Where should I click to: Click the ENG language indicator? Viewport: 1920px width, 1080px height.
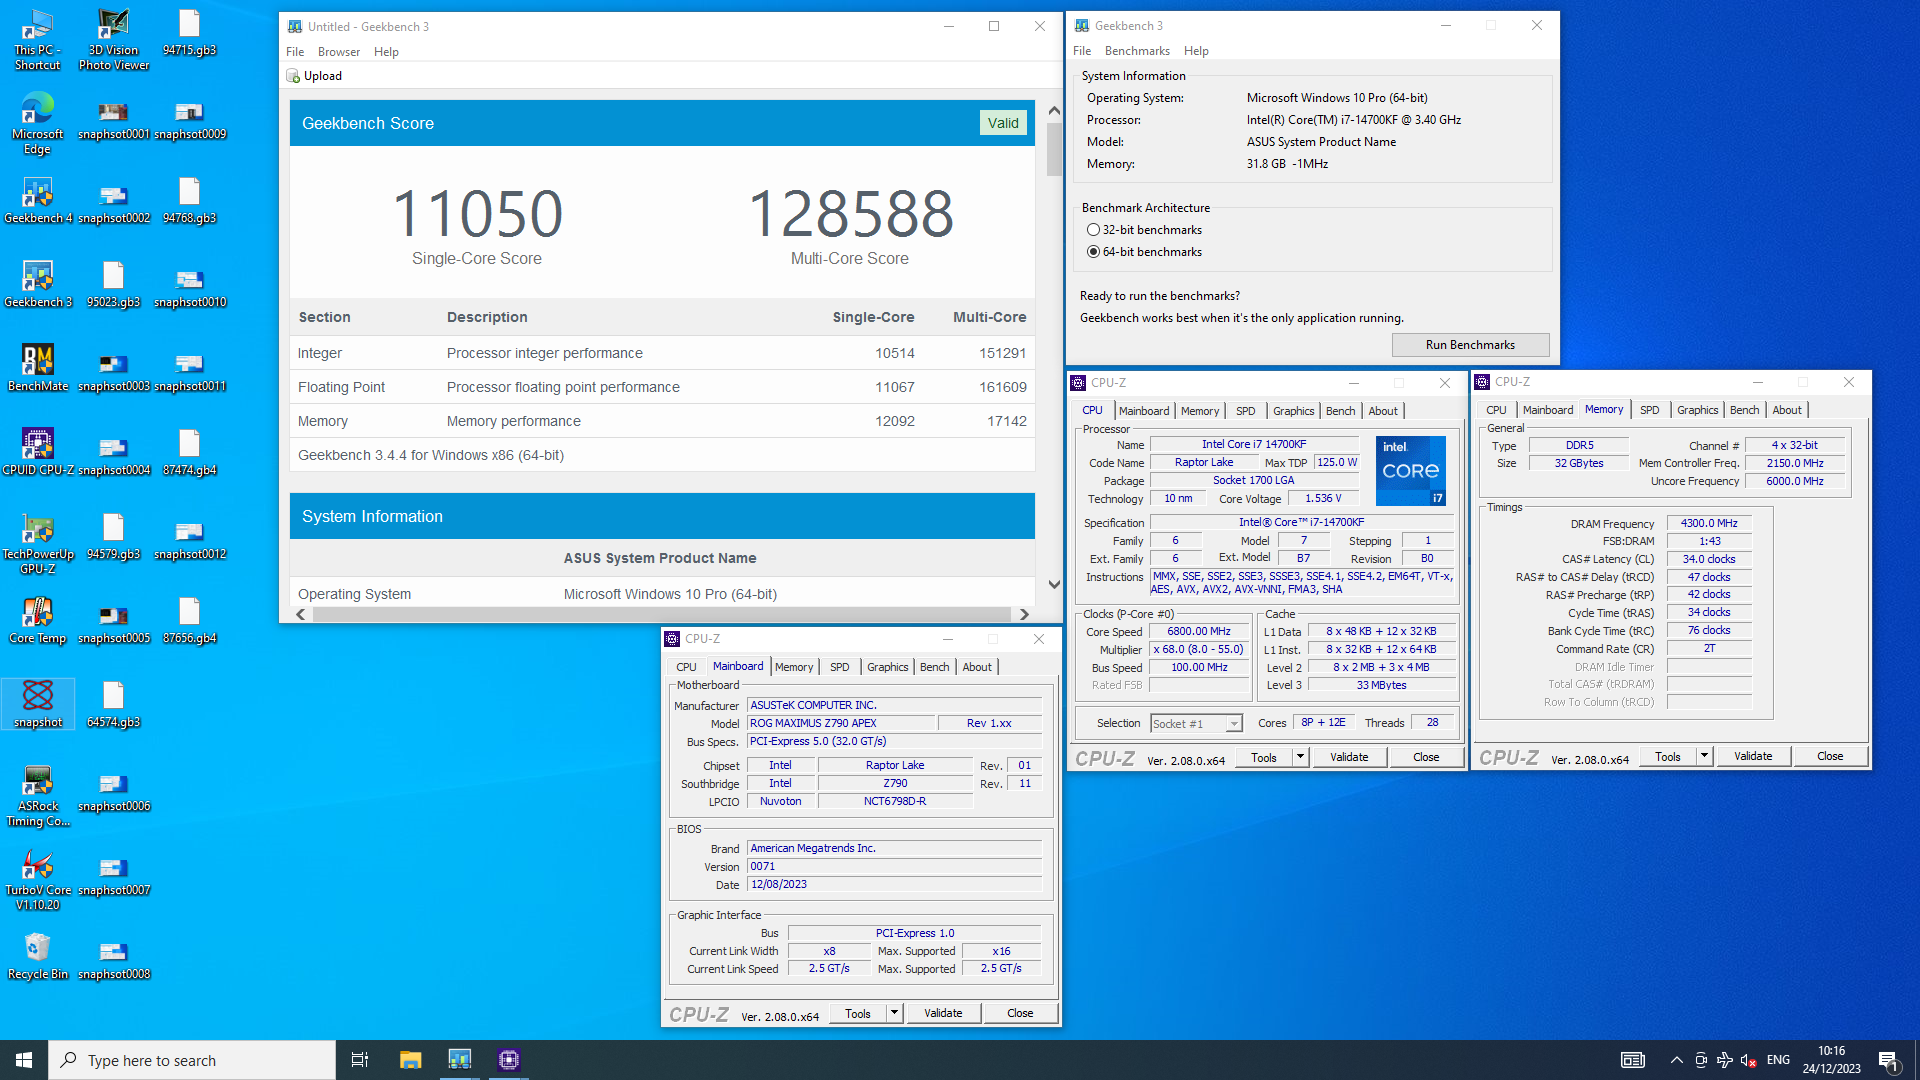click(1778, 1060)
